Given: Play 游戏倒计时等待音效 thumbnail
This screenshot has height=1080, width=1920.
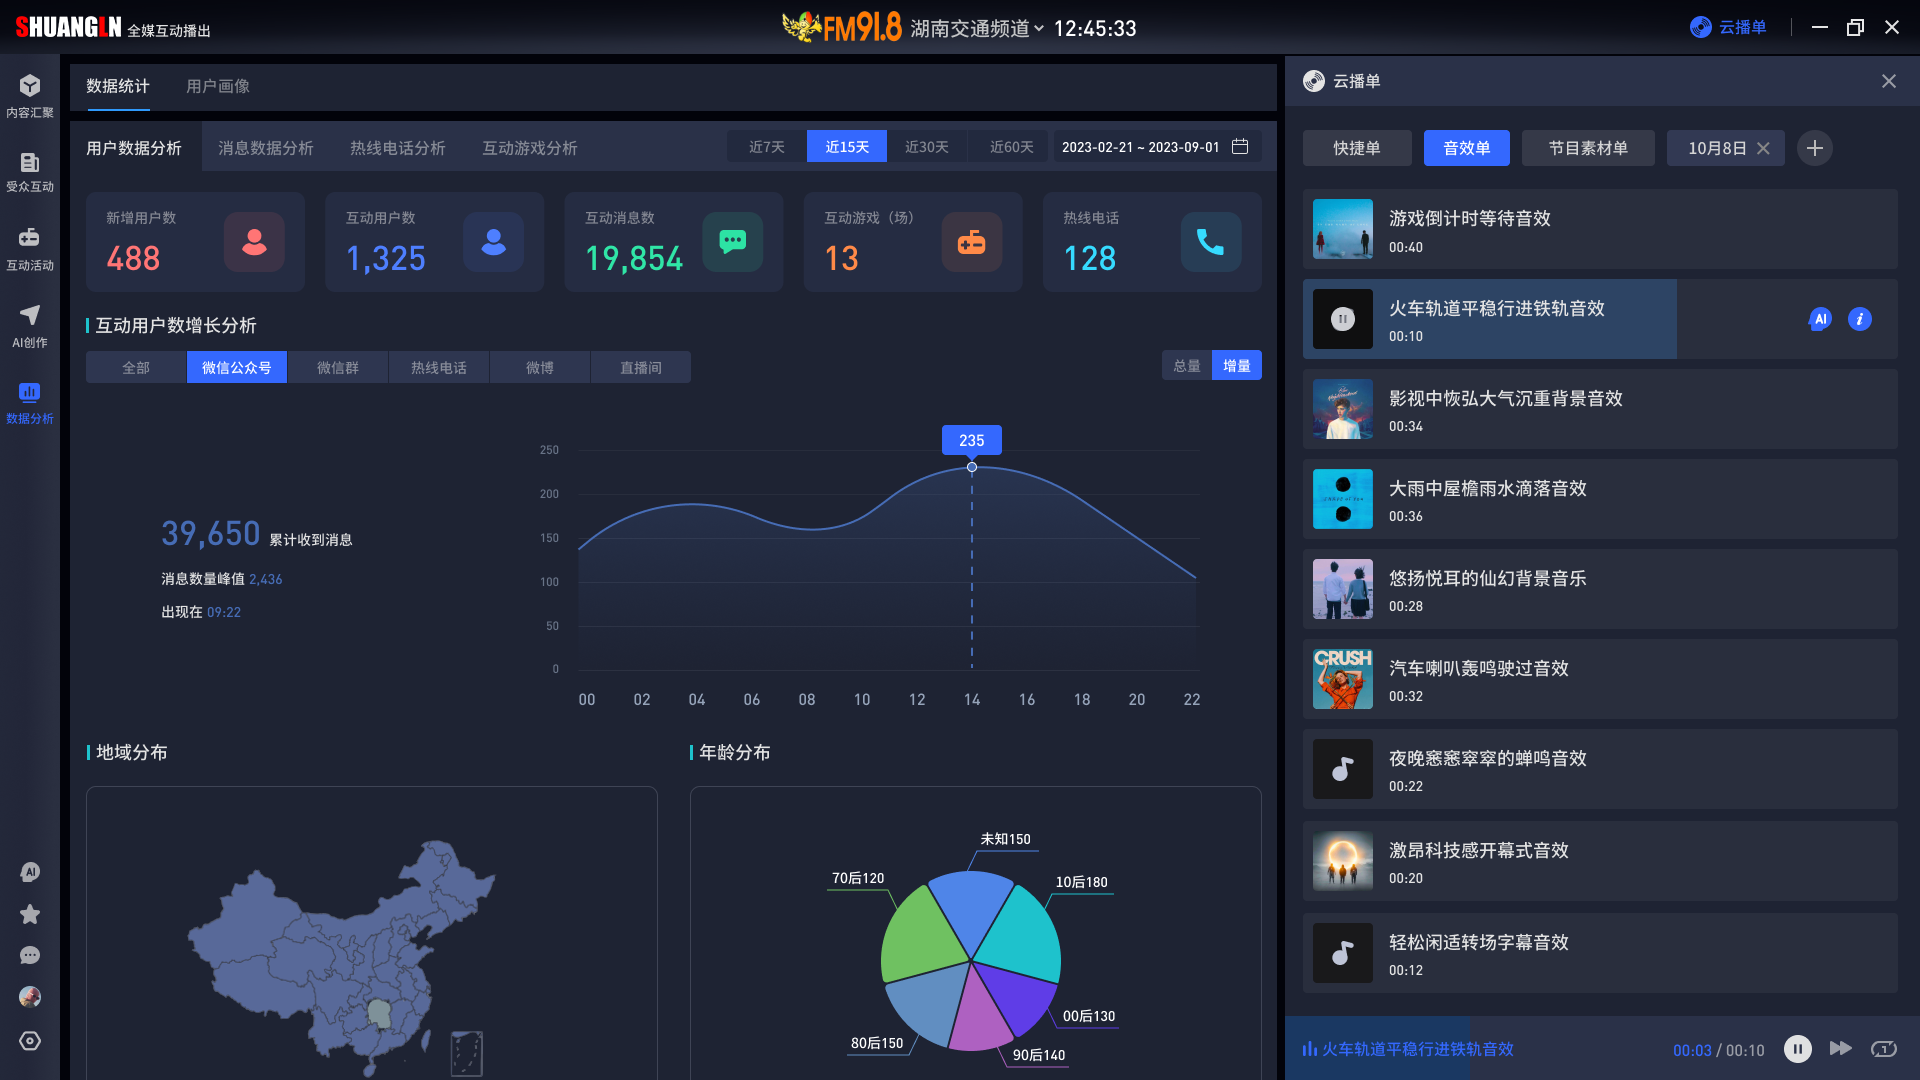Looking at the screenshot, I should (x=1342, y=229).
